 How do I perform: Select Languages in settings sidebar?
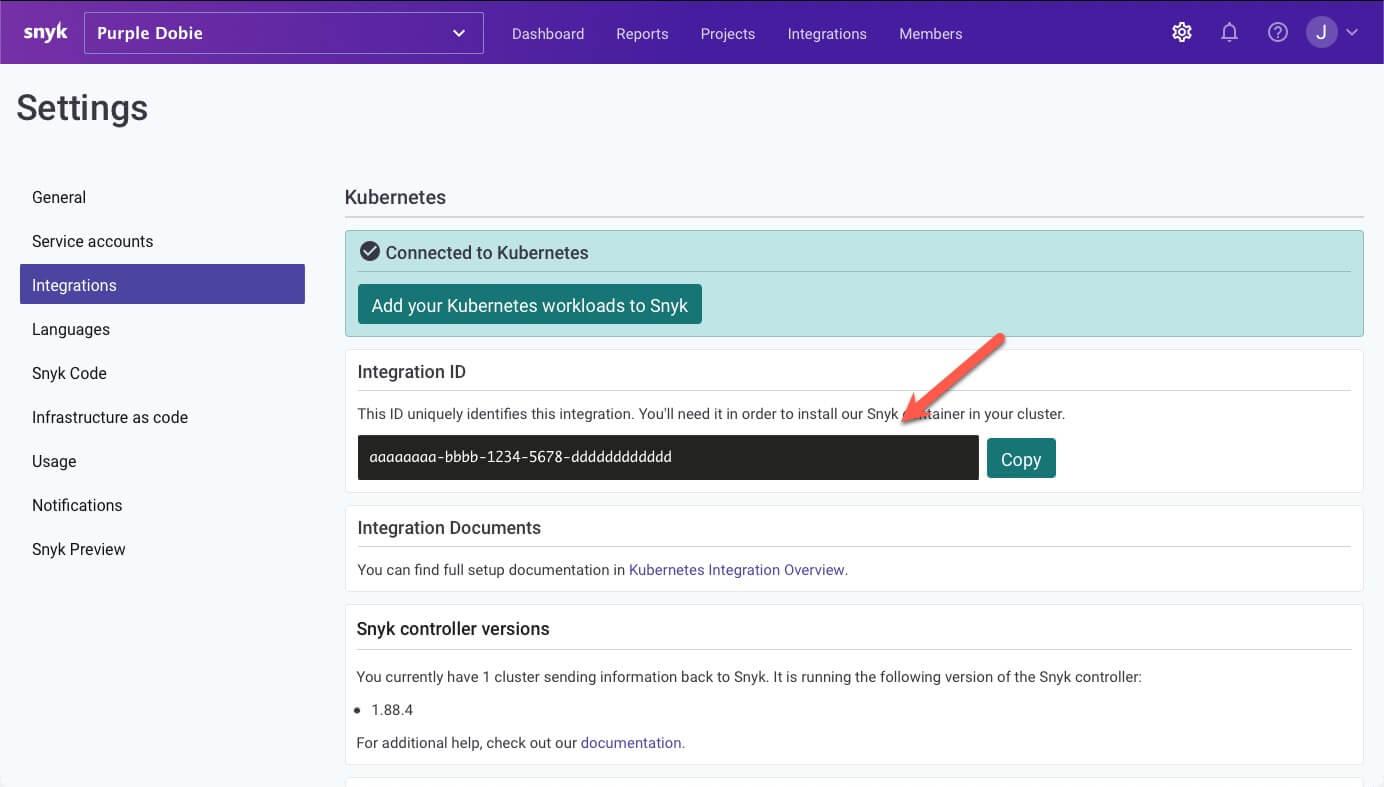click(162, 329)
